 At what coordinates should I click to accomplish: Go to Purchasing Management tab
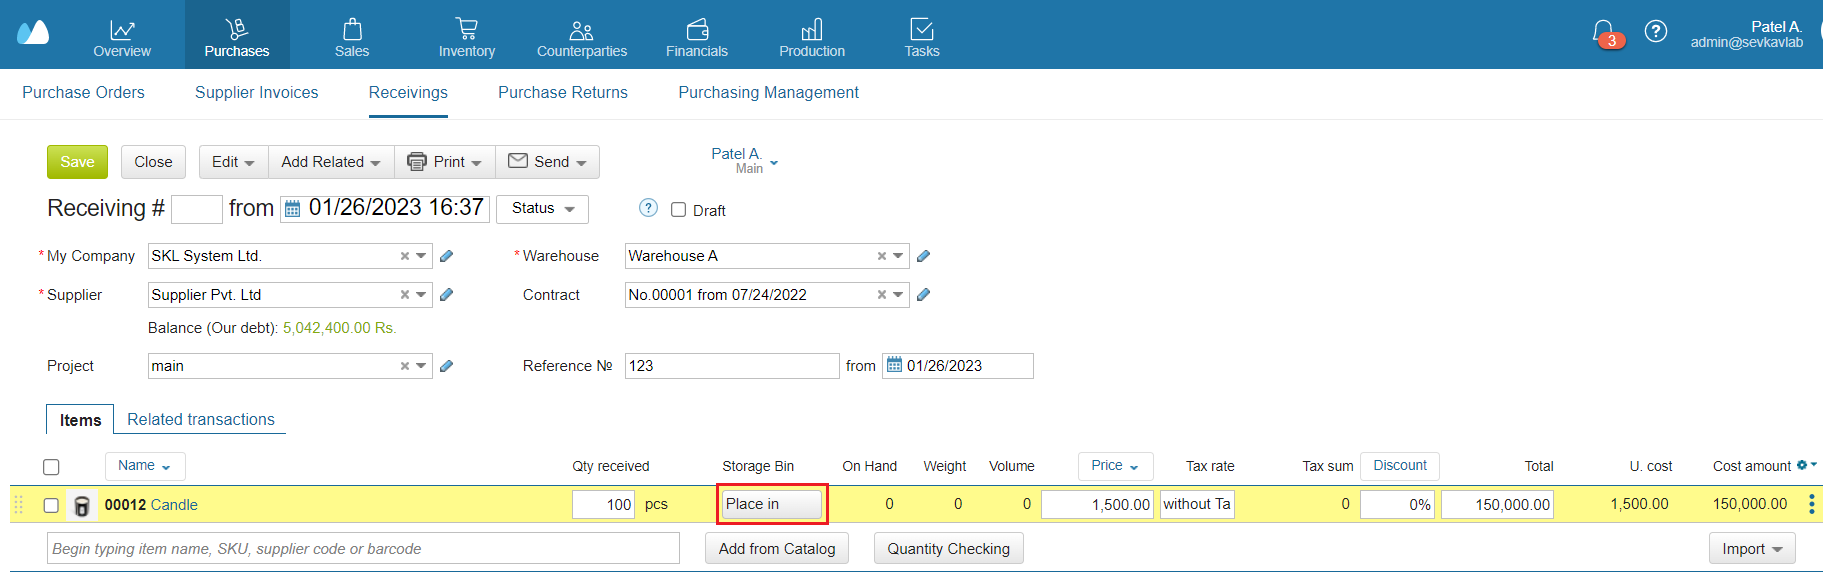click(x=768, y=93)
